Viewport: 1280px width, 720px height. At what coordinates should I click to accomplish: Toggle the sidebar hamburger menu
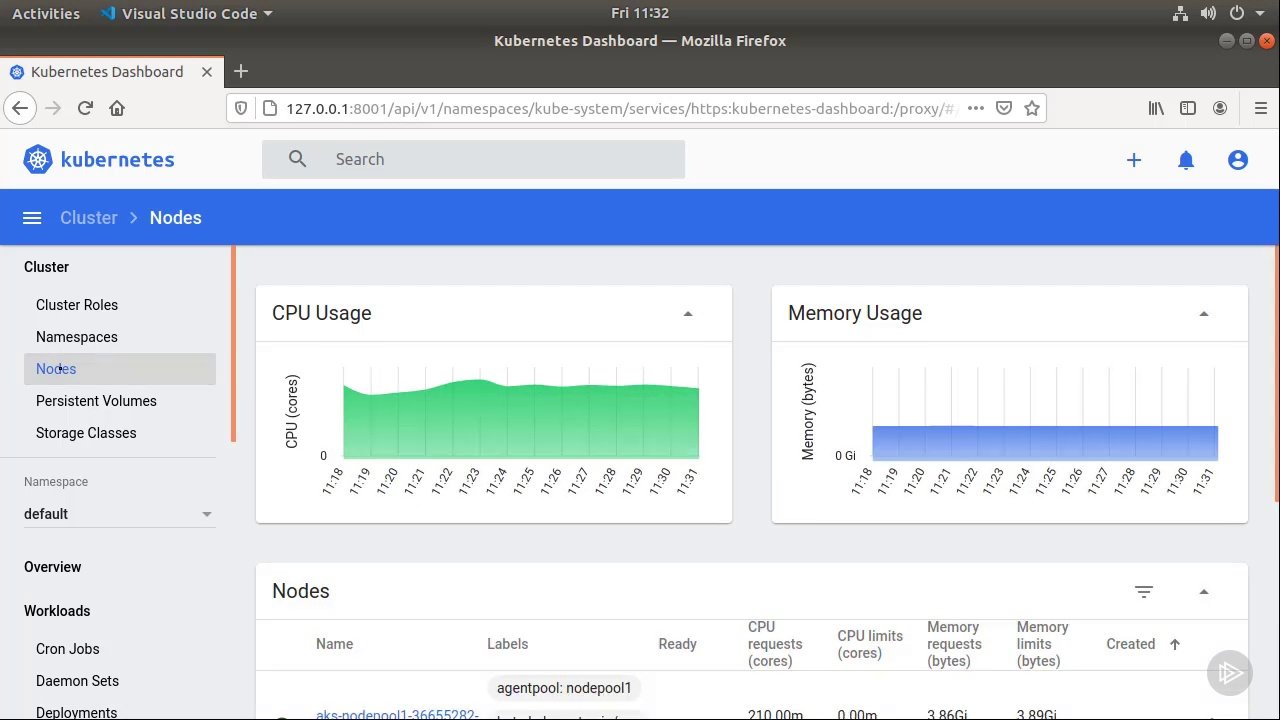[31, 217]
